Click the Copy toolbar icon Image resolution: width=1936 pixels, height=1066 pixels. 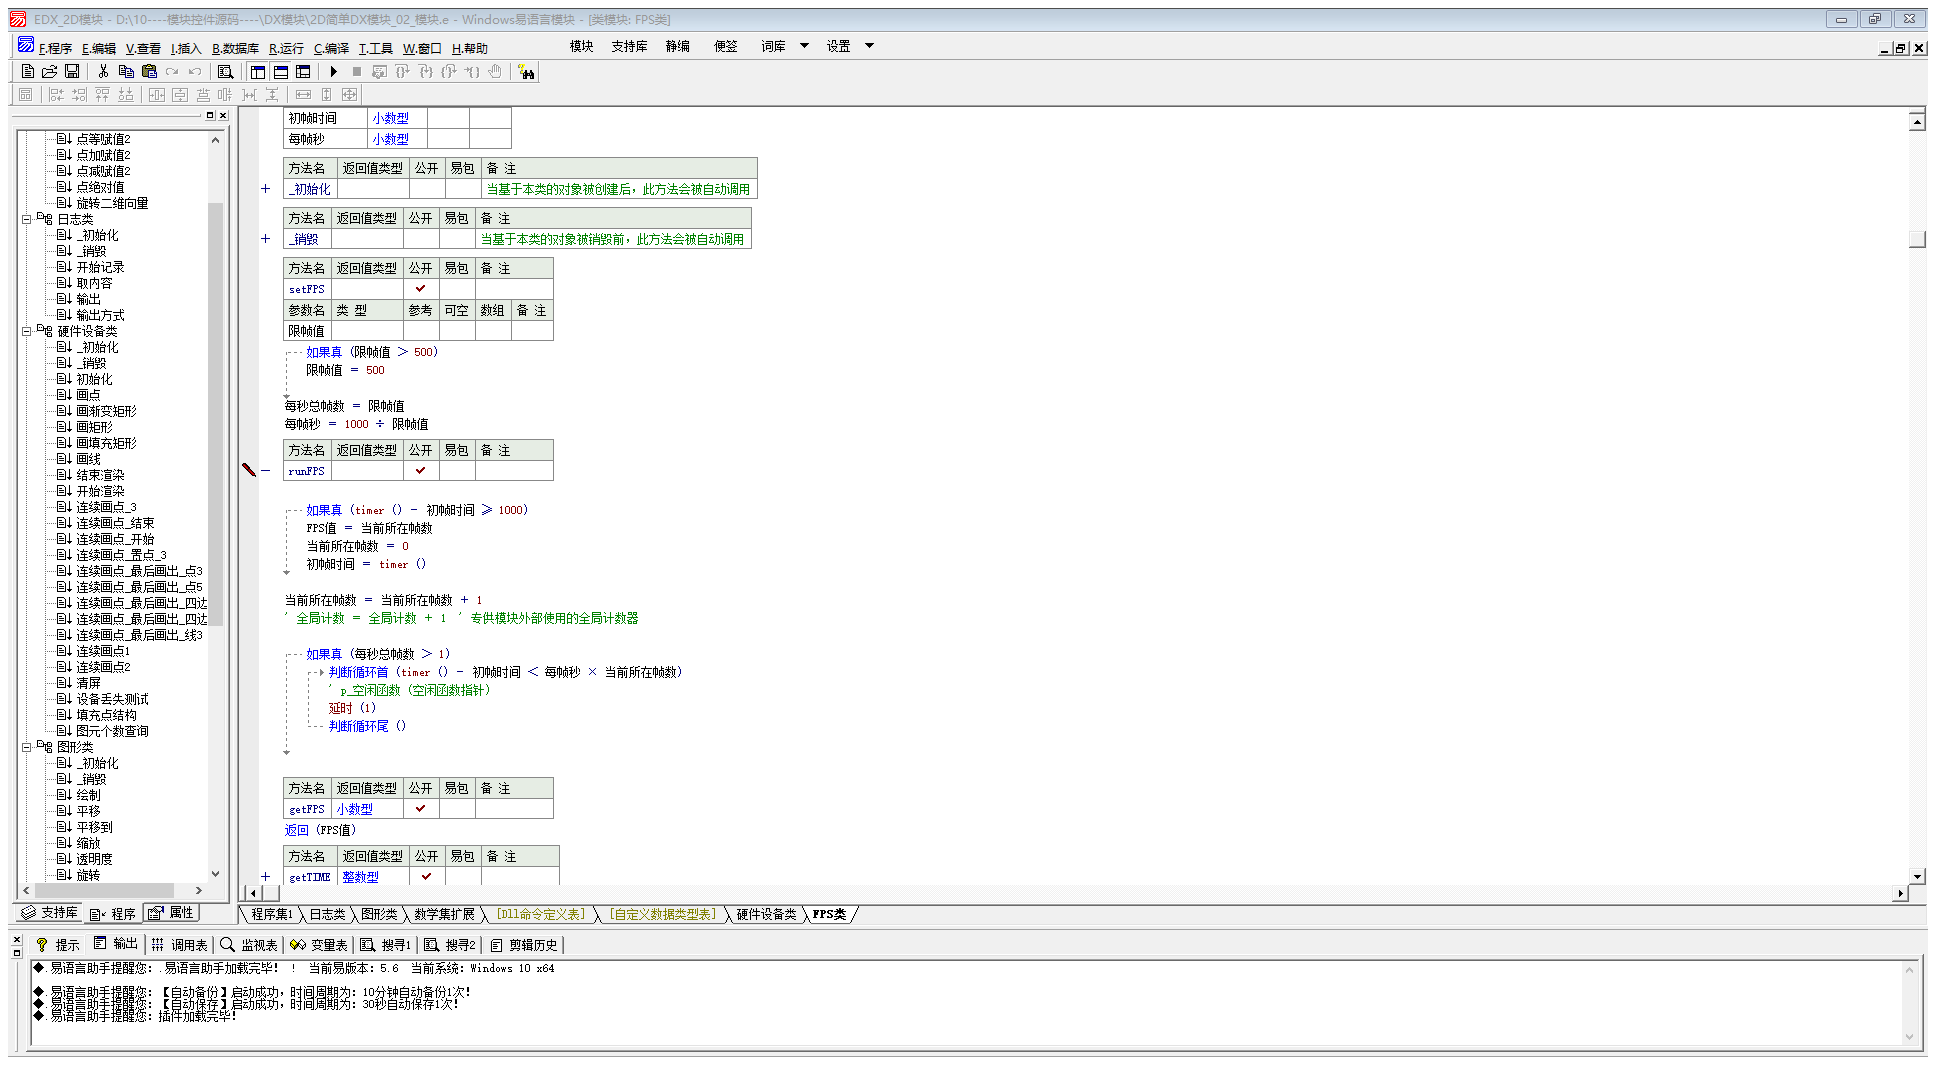point(126,71)
